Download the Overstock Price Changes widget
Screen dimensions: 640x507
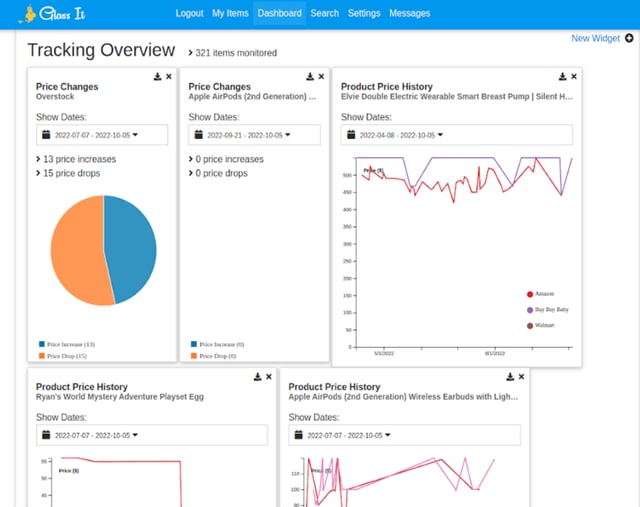click(158, 76)
